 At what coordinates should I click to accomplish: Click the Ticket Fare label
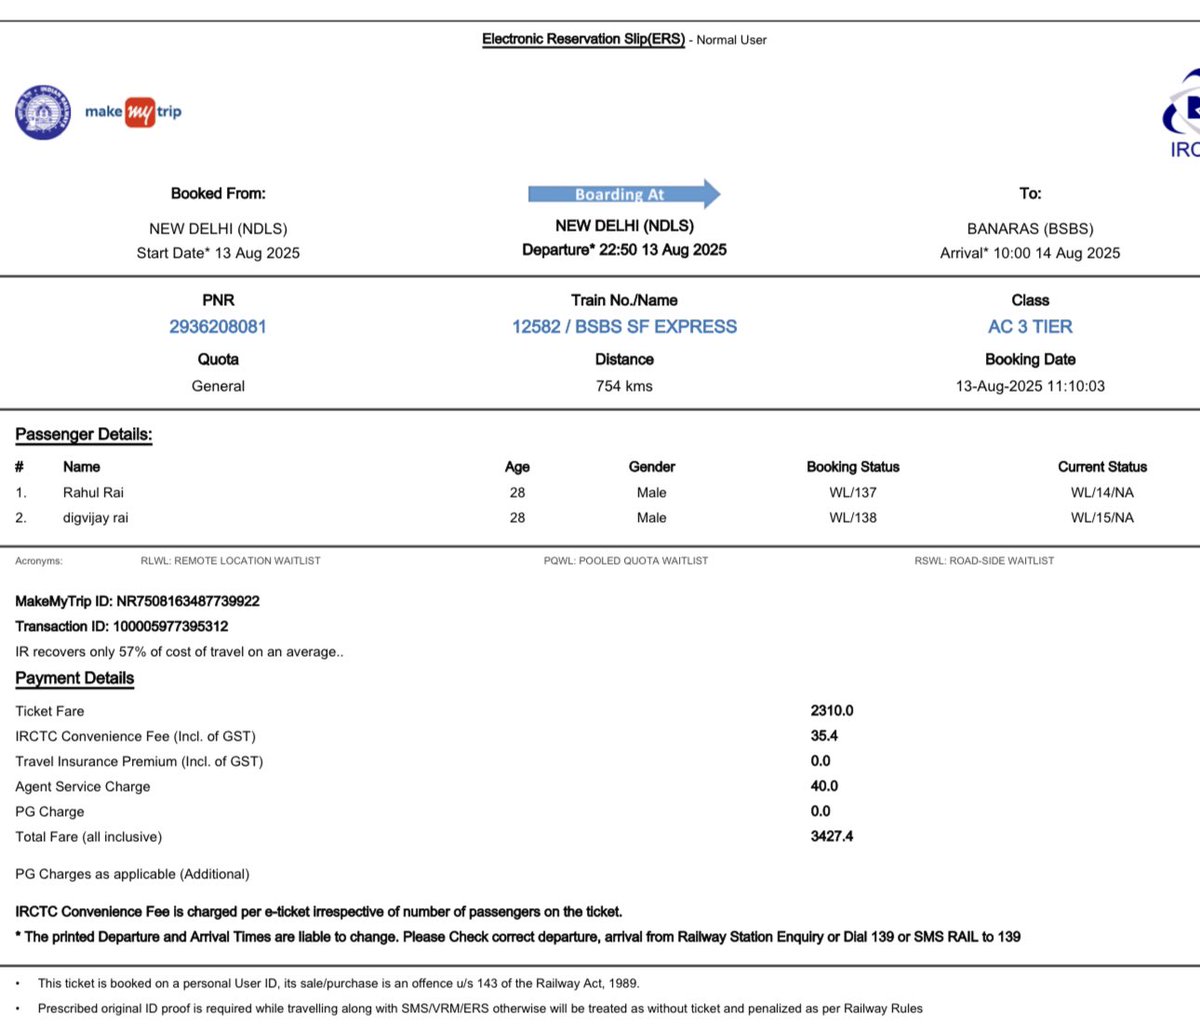point(50,712)
